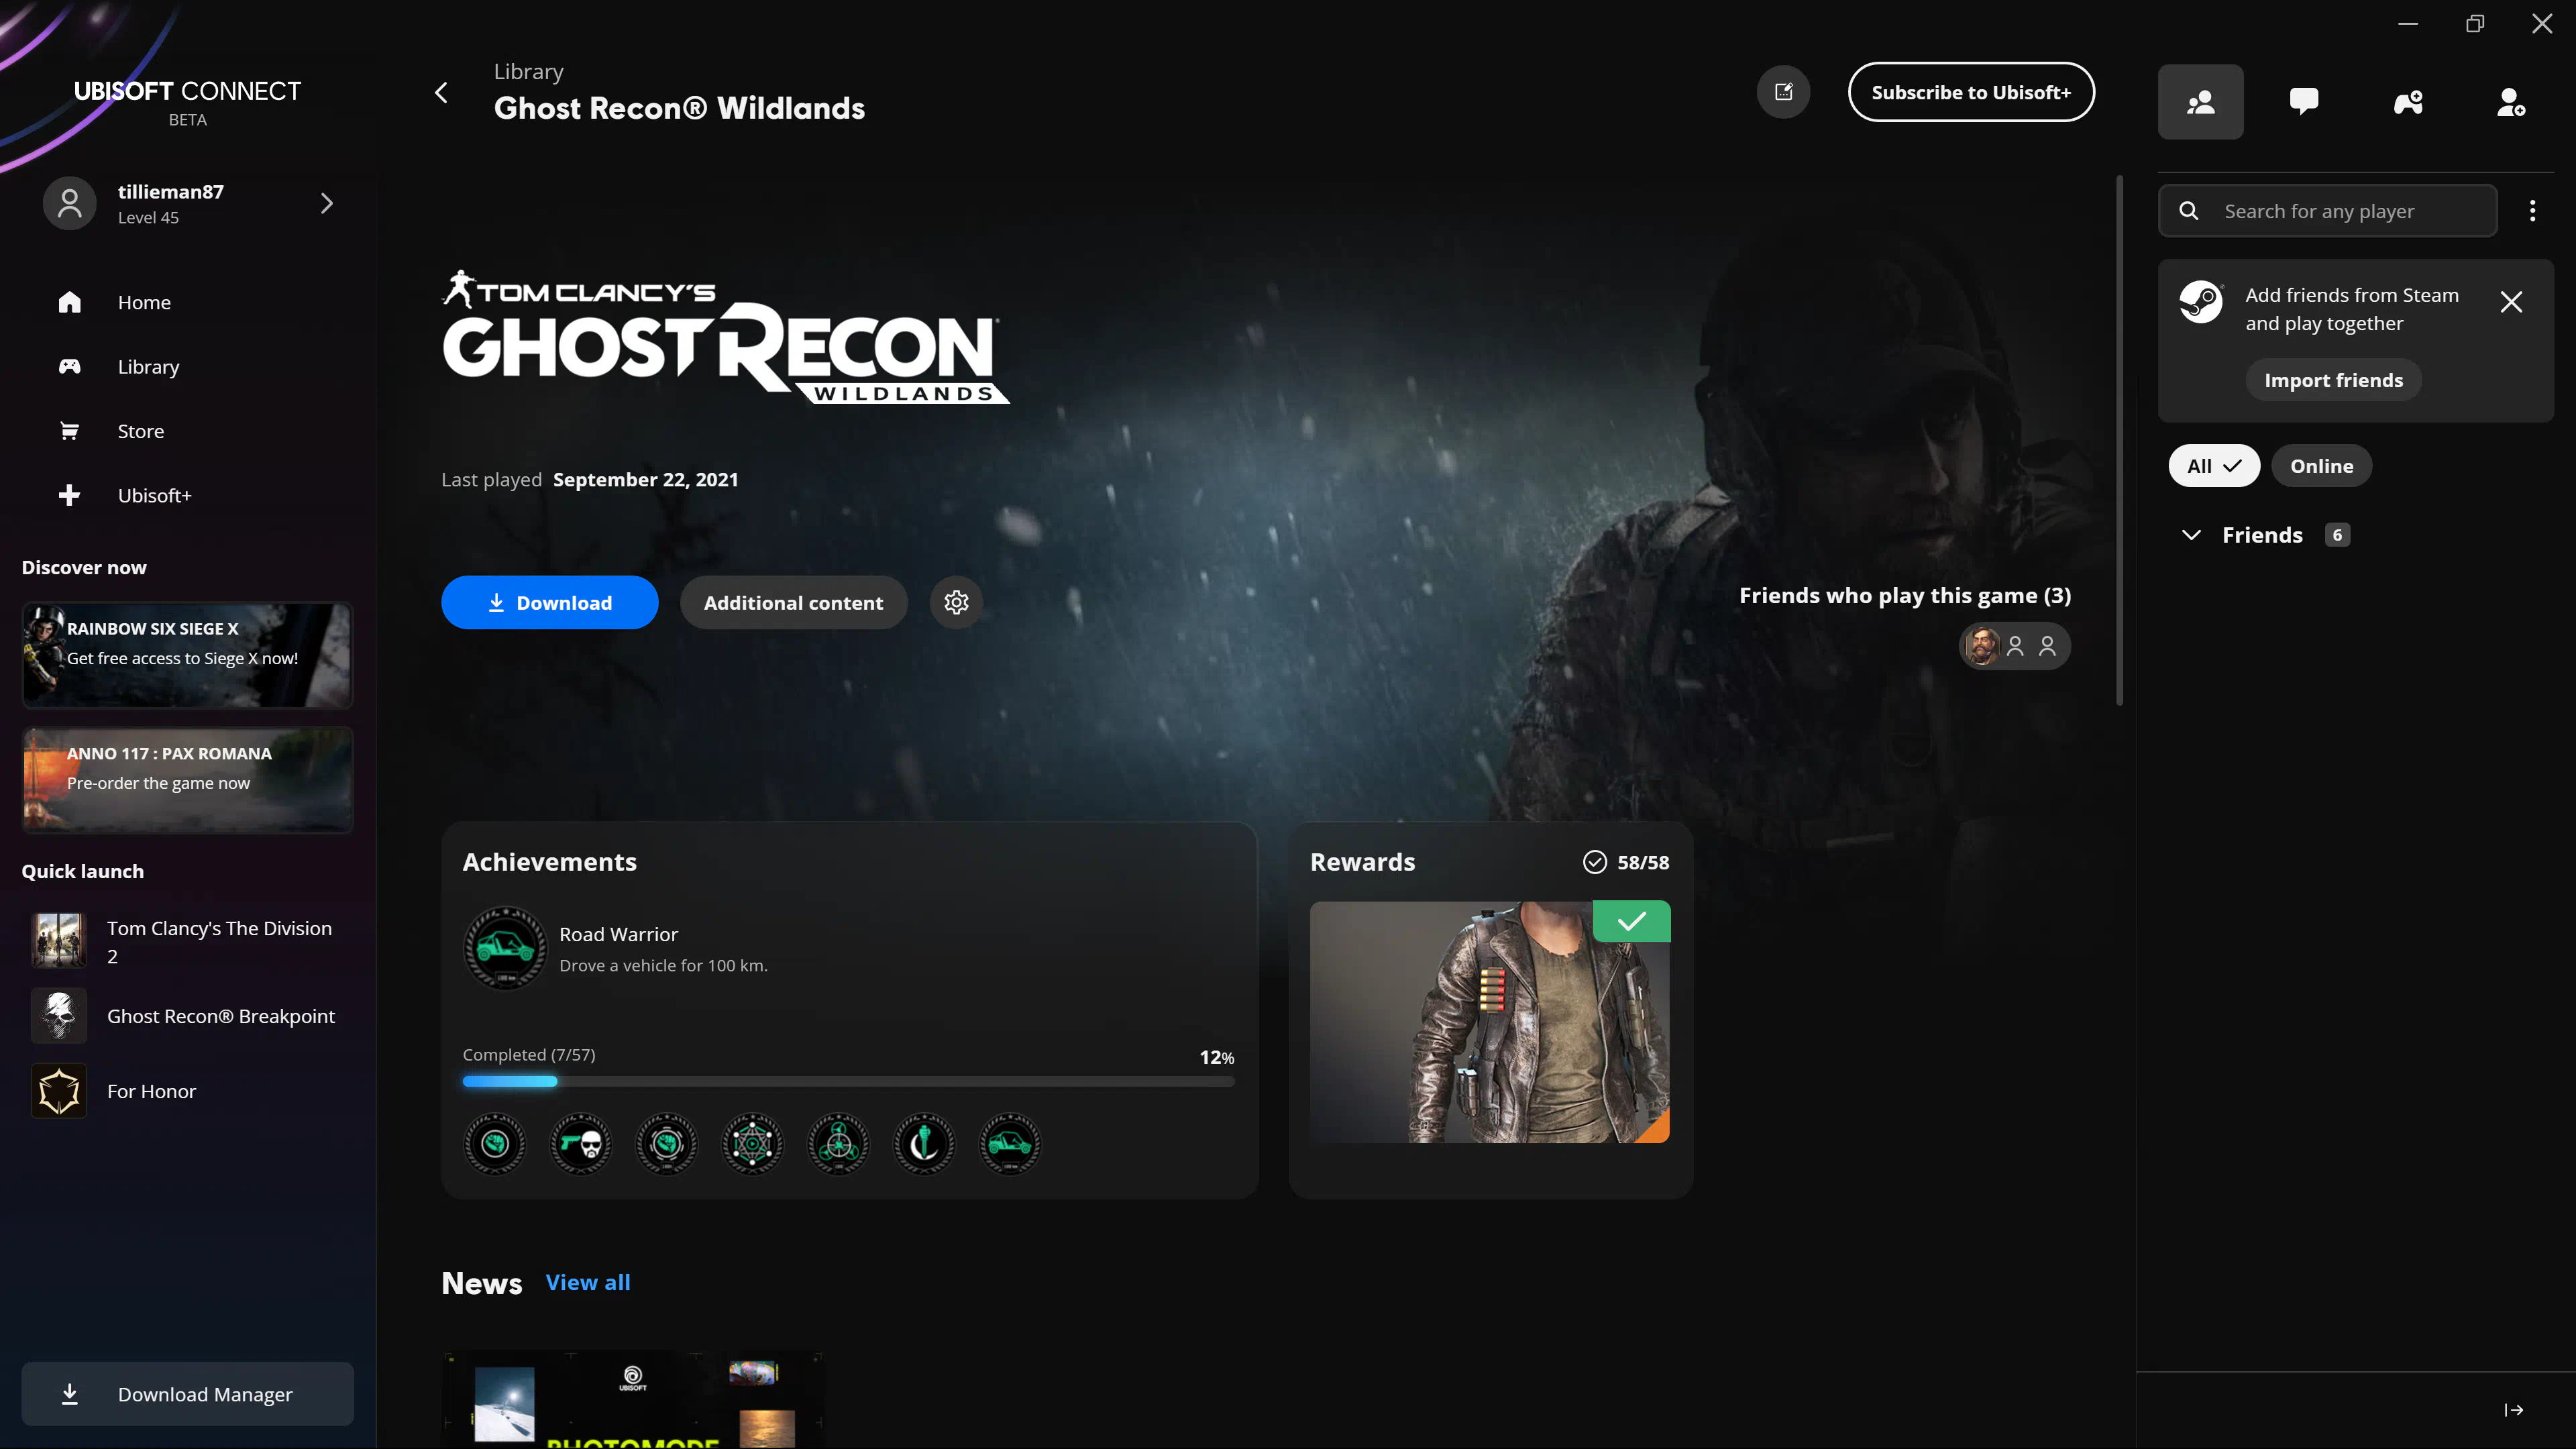Click Friends who play this game (3)
The width and height of the screenshot is (2576, 1449).
click(1905, 595)
